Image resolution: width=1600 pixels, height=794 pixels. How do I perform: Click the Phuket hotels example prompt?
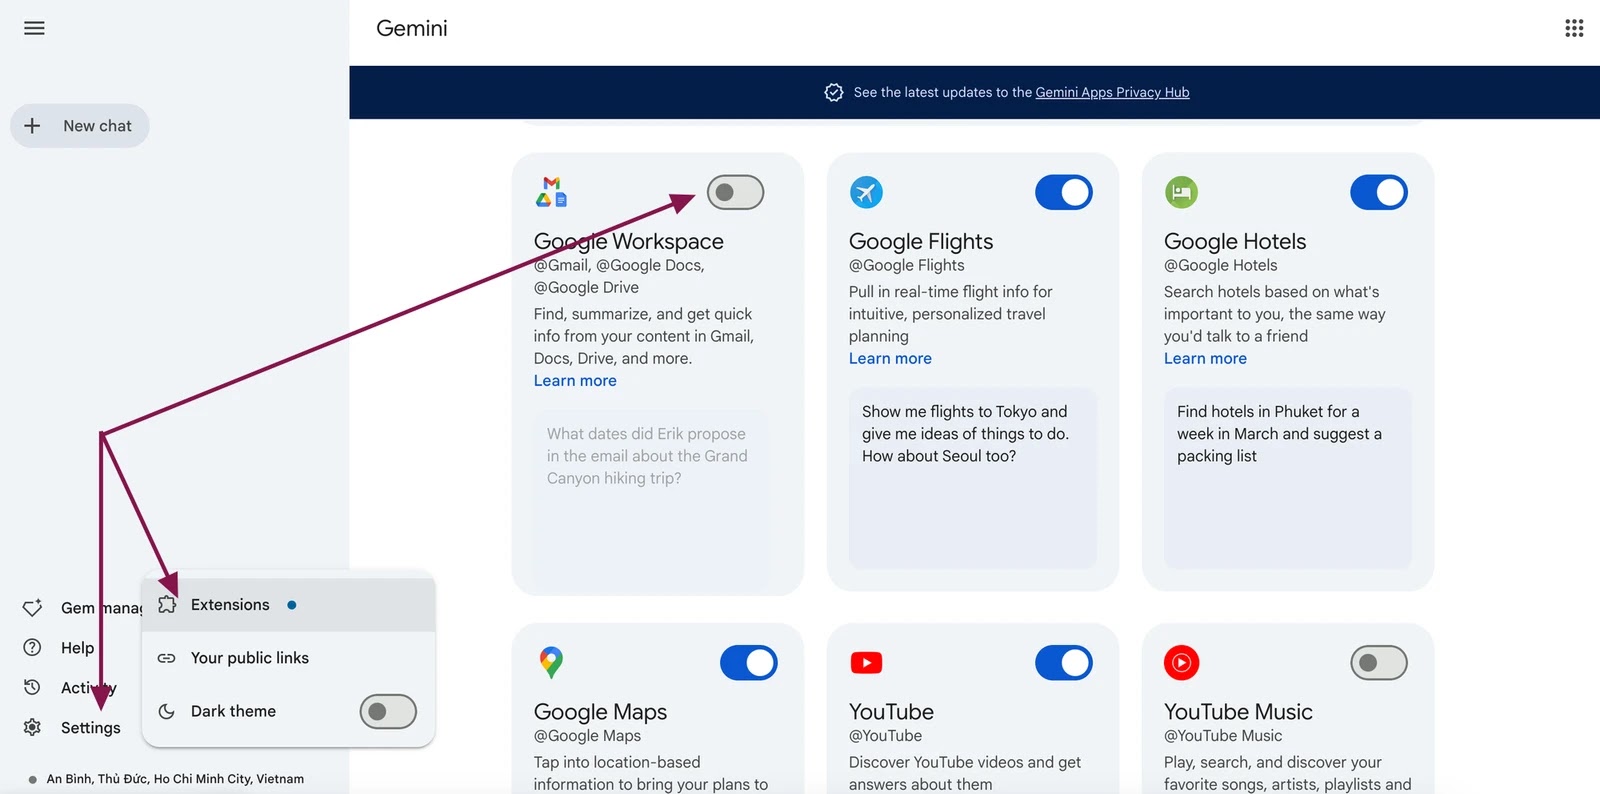pyautogui.click(x=1288, y=478)
